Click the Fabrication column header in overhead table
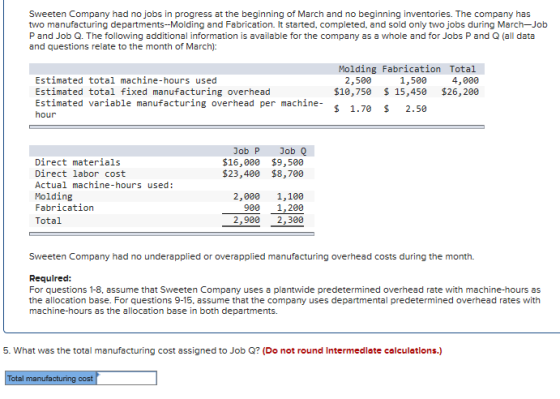The width and height of the screenshot is (560, 399). tap(411, 69)
